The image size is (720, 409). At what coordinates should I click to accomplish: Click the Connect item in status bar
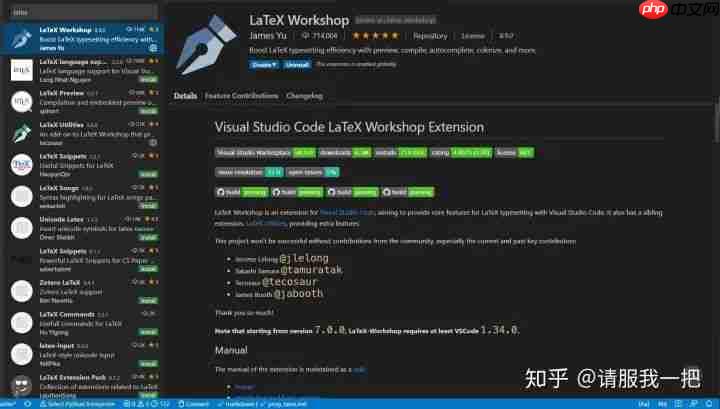click(x=193, y=404)
